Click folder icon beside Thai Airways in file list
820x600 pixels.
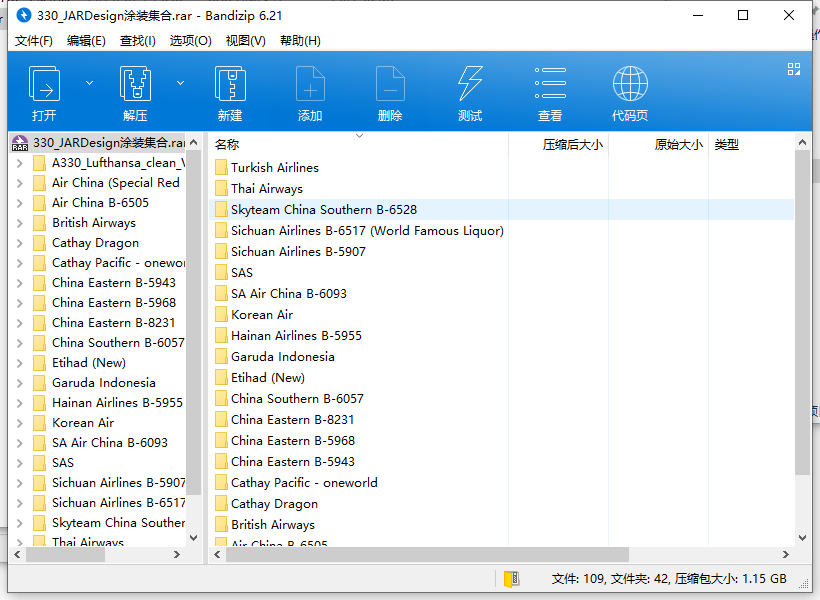click(221, 188)
